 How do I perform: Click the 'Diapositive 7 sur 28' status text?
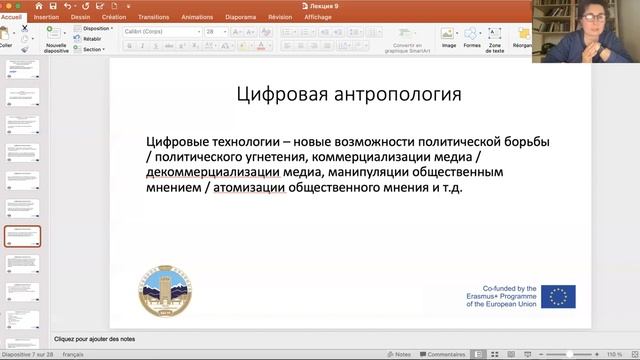pyautogui.click(x=27, y=354)
